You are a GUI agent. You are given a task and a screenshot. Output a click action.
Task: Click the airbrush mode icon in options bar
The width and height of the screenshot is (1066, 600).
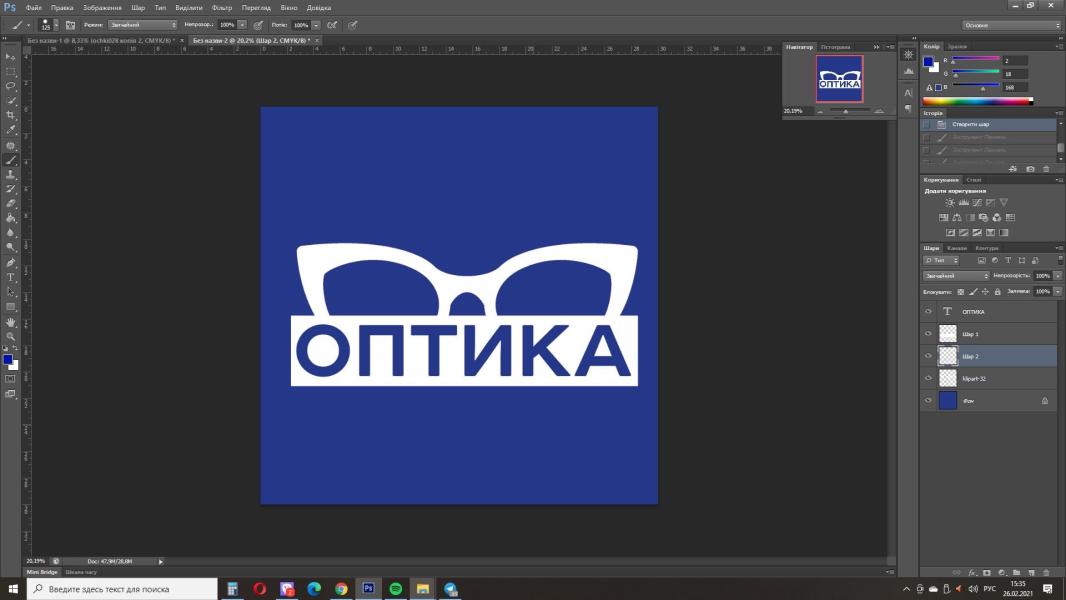point(332,25)
